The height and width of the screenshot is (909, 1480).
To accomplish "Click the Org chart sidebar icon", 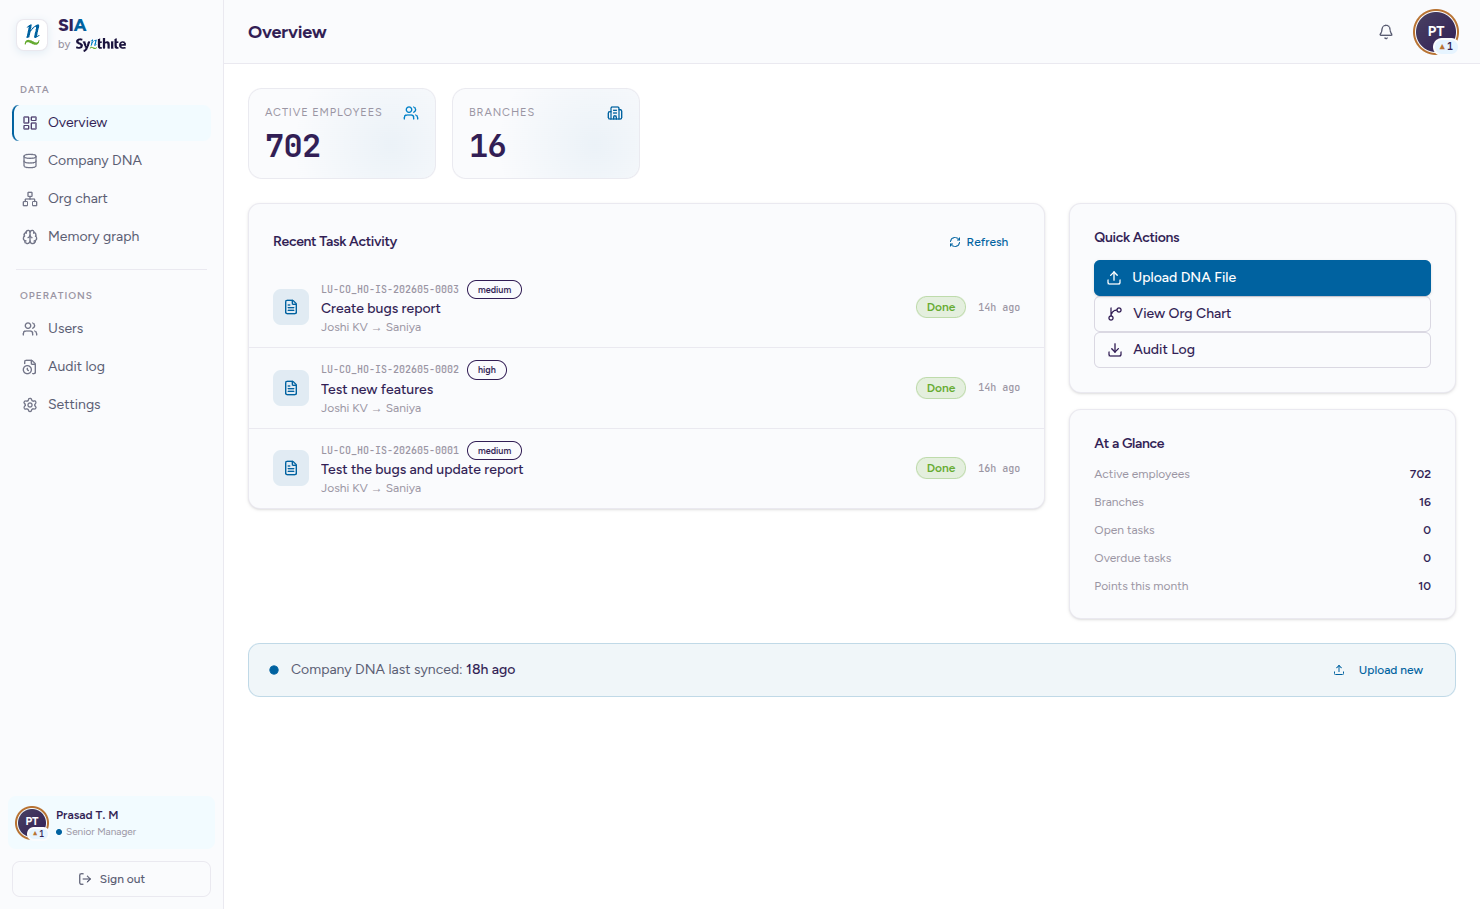I will (30, 199).
